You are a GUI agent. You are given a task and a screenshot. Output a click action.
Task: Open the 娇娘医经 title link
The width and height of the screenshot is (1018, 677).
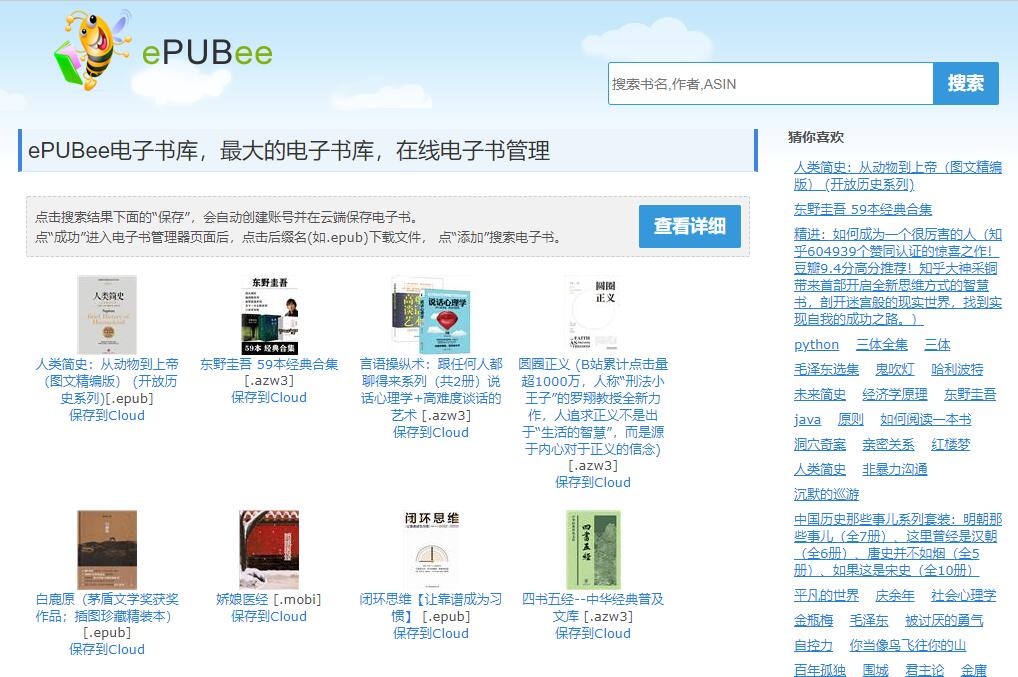click(242, 599)
